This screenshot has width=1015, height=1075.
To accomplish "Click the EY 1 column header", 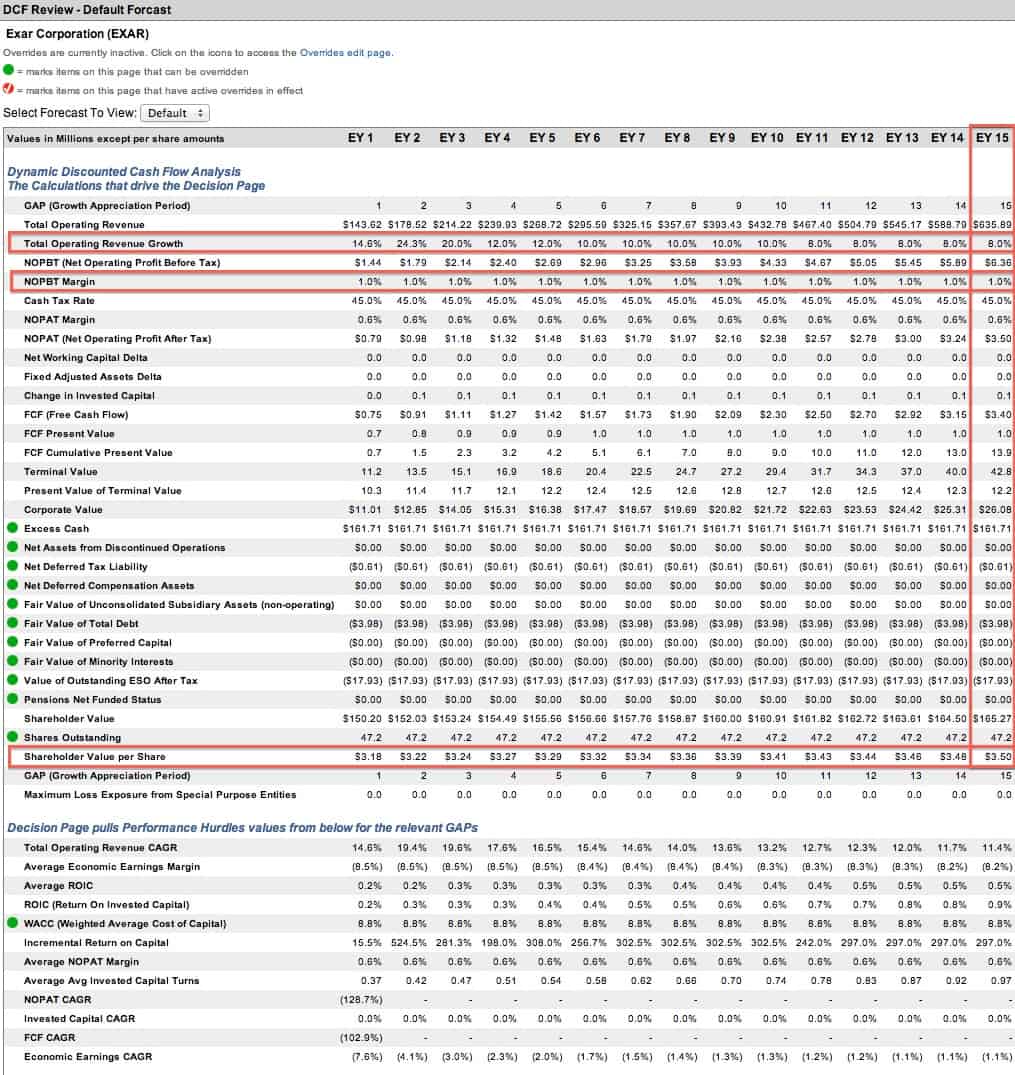I will pyautogui.click(x=360, y=138).
